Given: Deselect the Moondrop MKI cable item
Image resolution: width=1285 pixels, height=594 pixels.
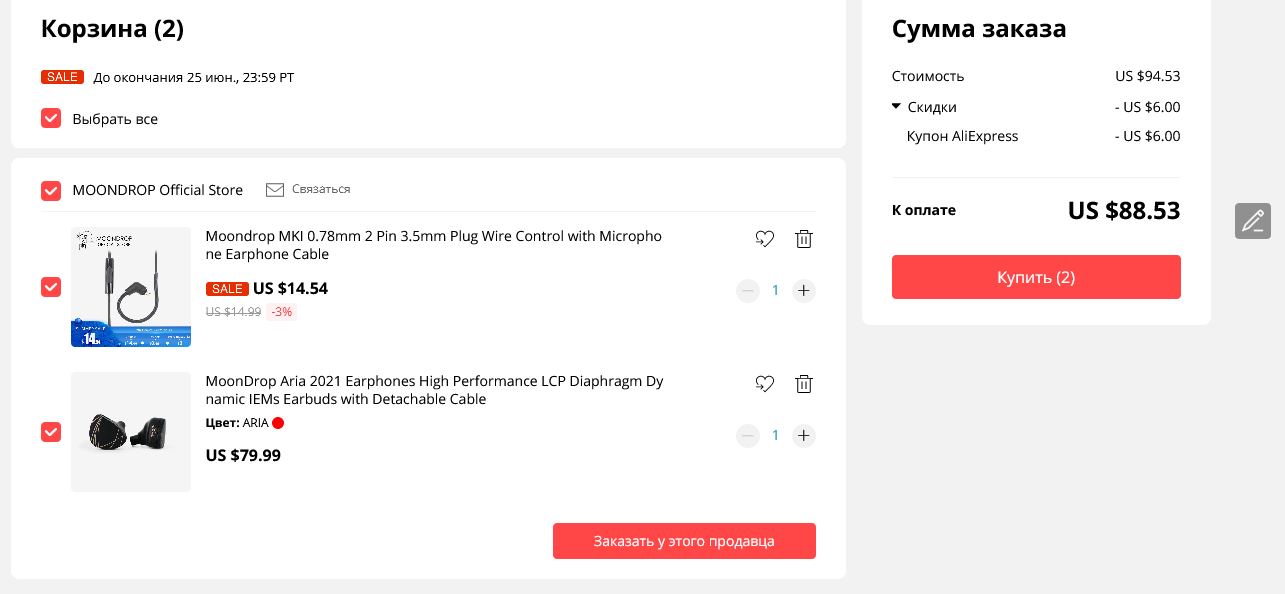Looking at the screenshot, I should point(51,287).
